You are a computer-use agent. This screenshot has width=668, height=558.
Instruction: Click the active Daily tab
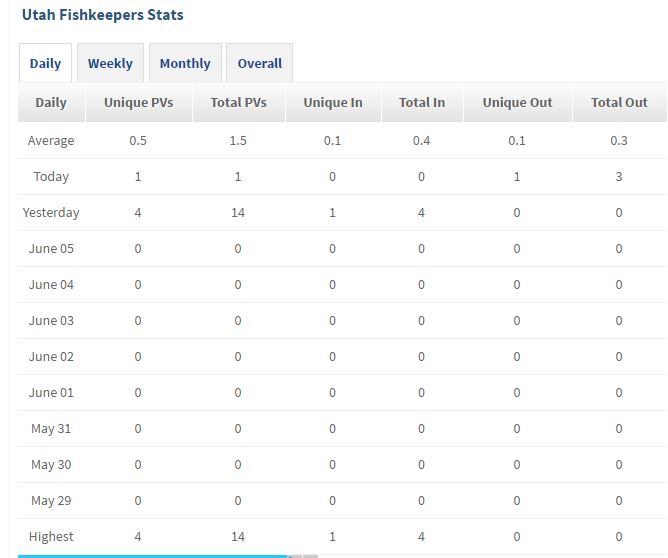(45, 63)
